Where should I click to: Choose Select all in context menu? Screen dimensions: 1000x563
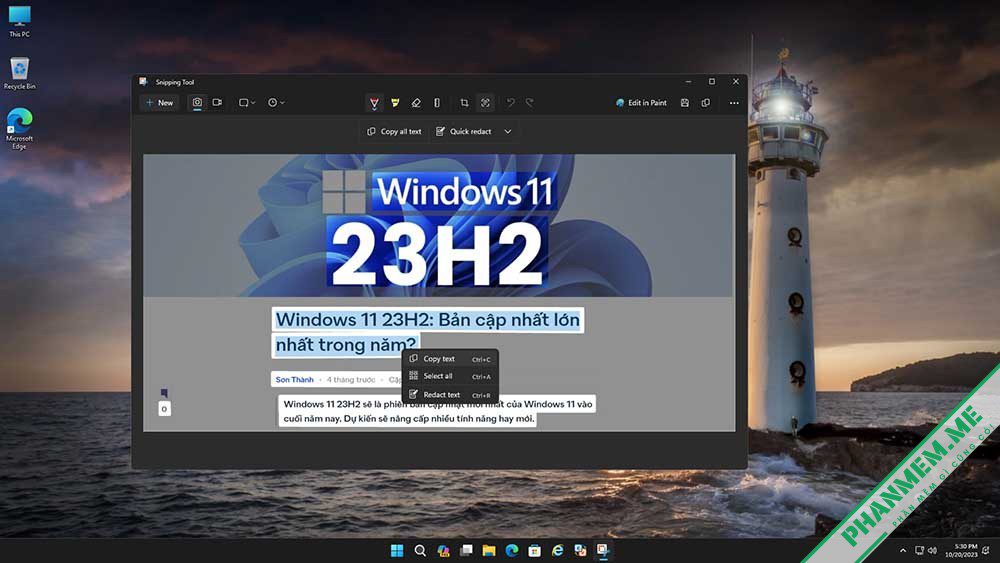click(x=450, y=376)
